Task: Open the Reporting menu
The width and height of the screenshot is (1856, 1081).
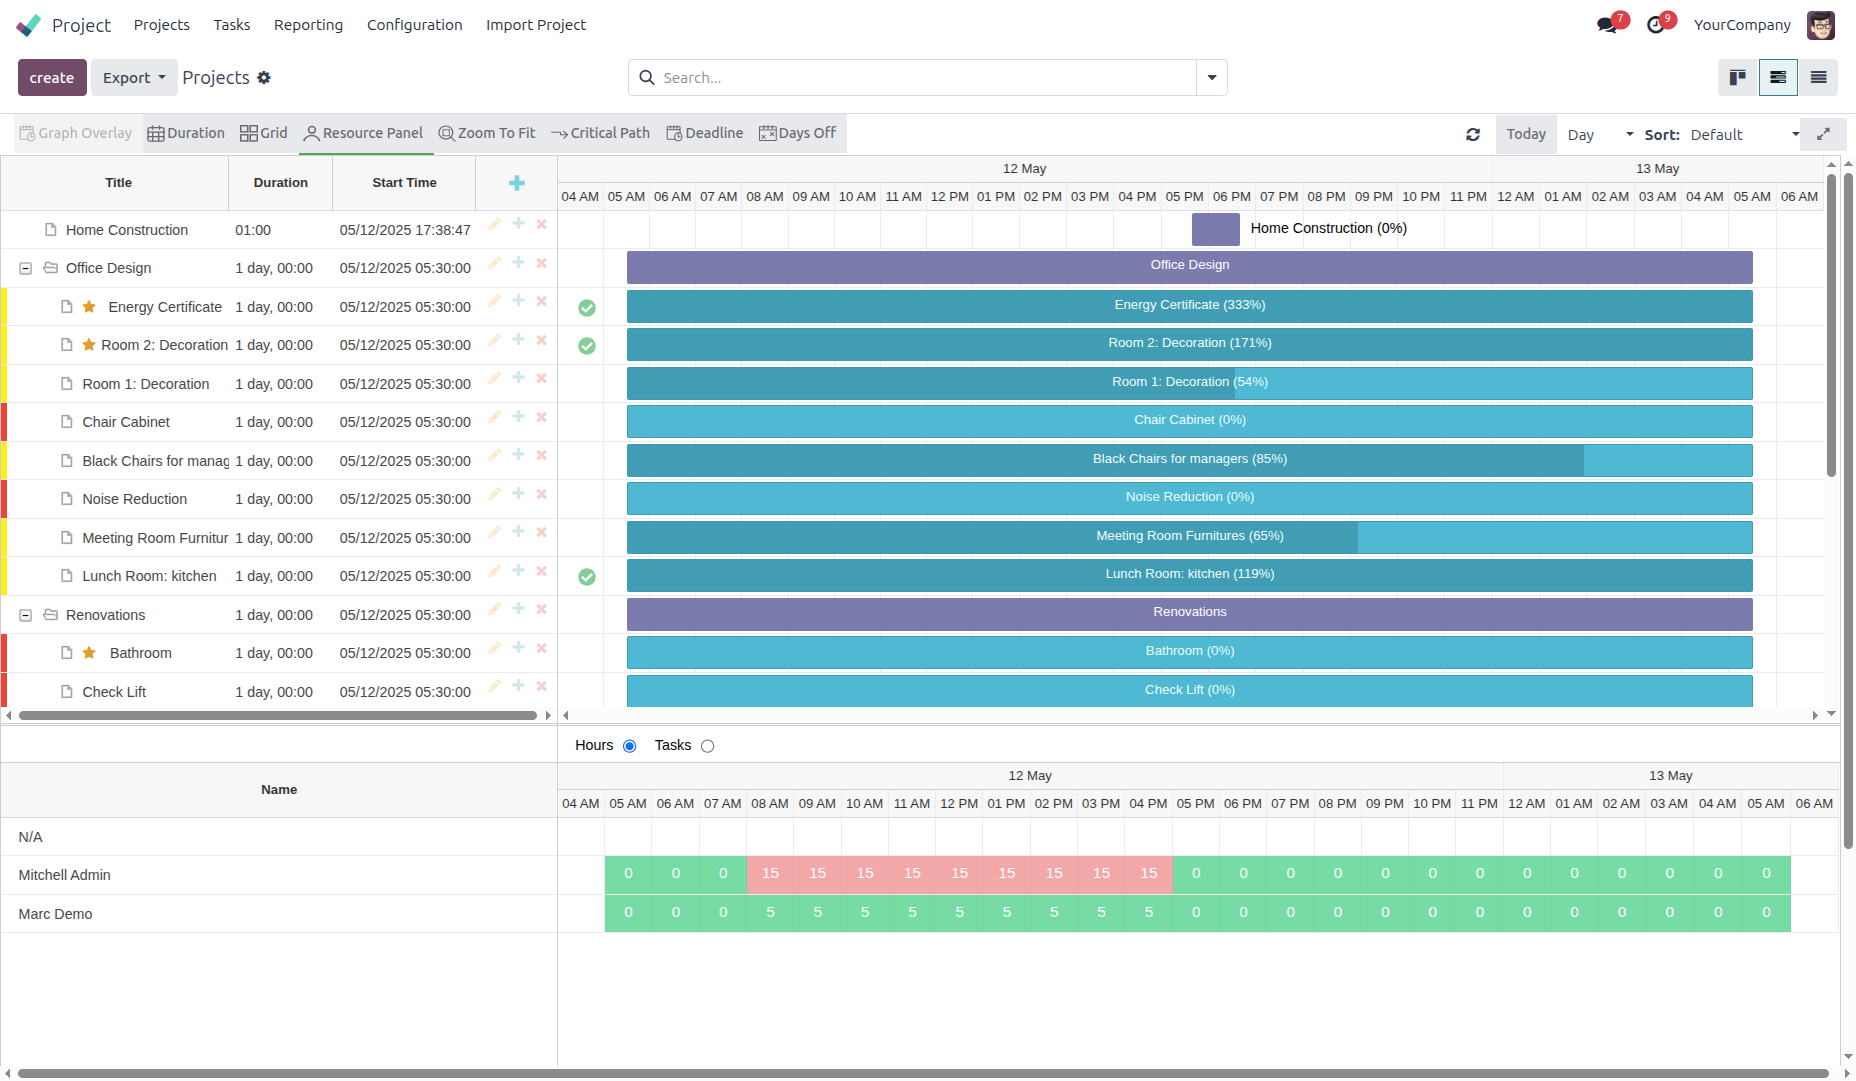Action: coord(308,25)
